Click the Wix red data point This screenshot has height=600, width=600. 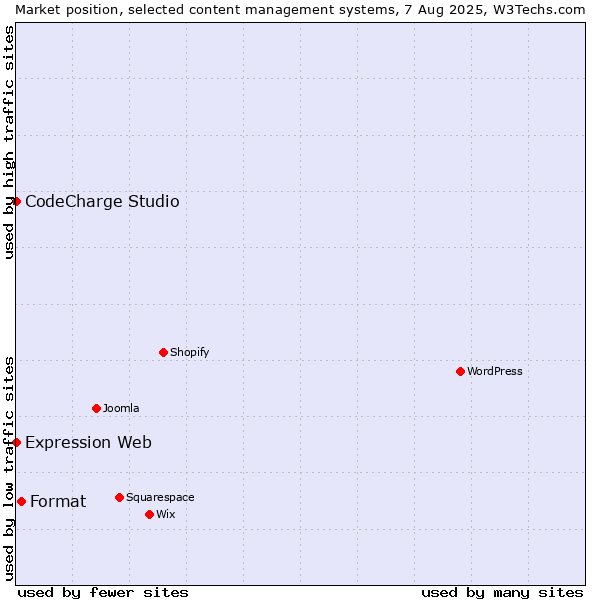point(150,514)
